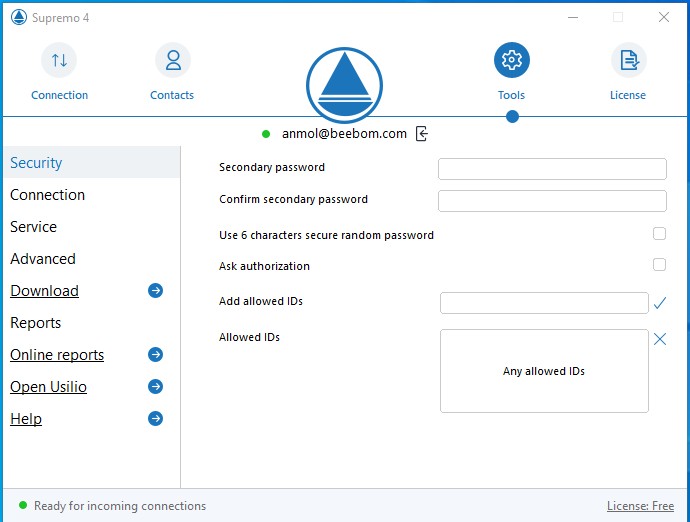Click the Allowed IDs list box

click(x=544, y=371)
